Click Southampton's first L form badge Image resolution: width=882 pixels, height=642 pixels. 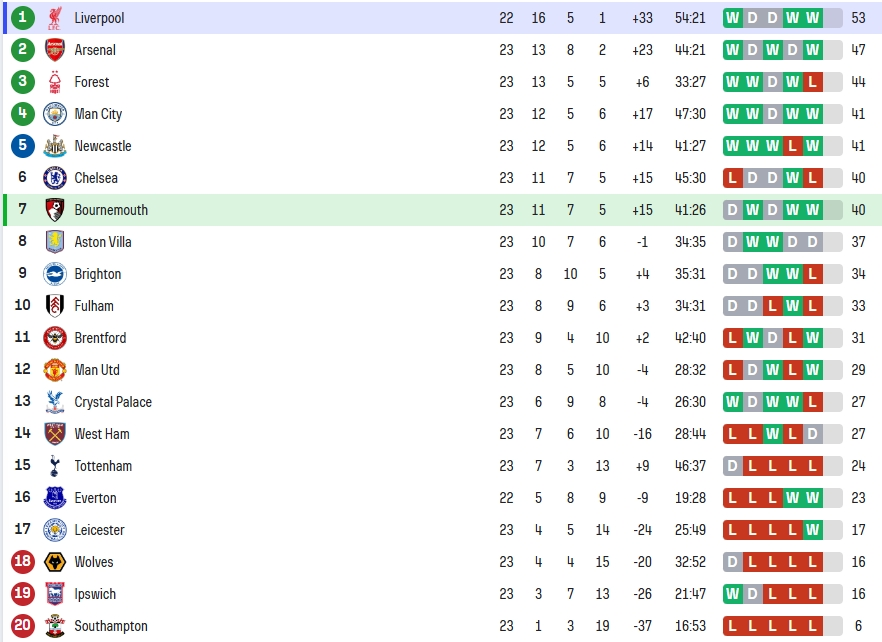click(732, 626)
